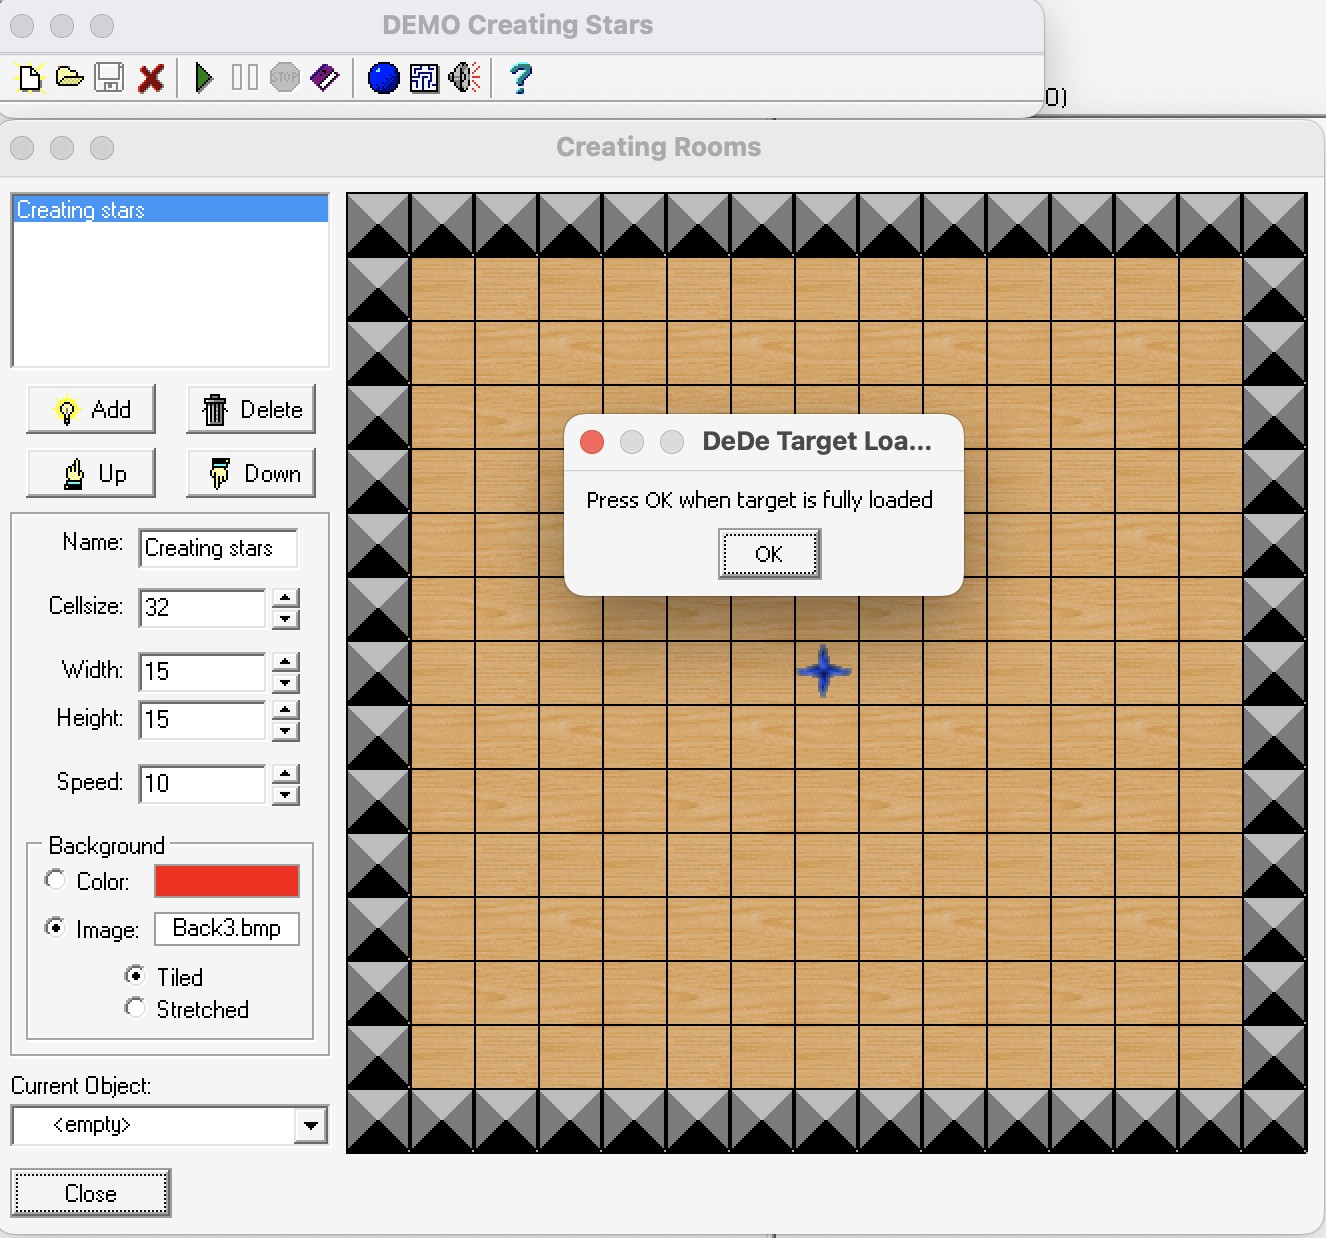This screenshot has width=1326, height=1238.
Task: Select 'Creating stars' in the room list
Action: click(170, 209)
